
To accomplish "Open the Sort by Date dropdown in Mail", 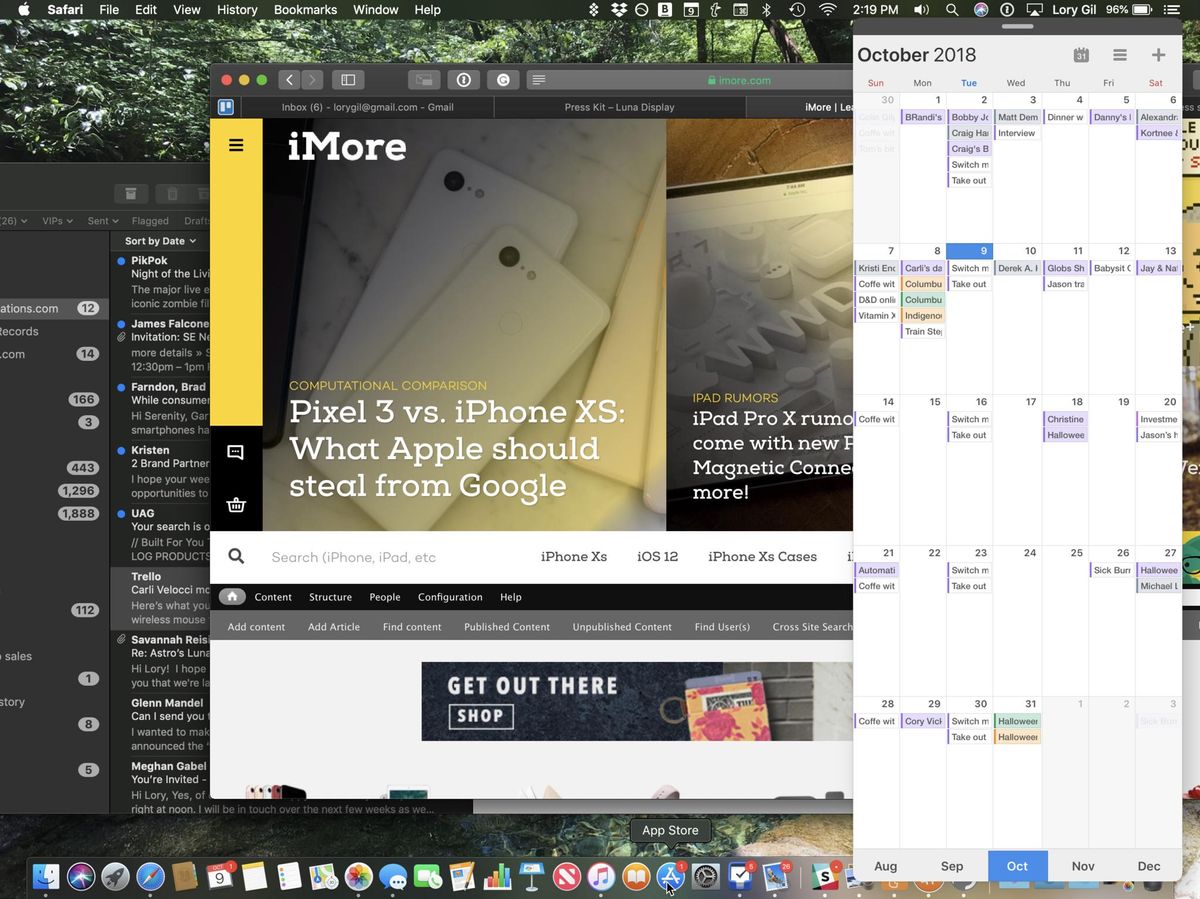I will tap(158, 240).
